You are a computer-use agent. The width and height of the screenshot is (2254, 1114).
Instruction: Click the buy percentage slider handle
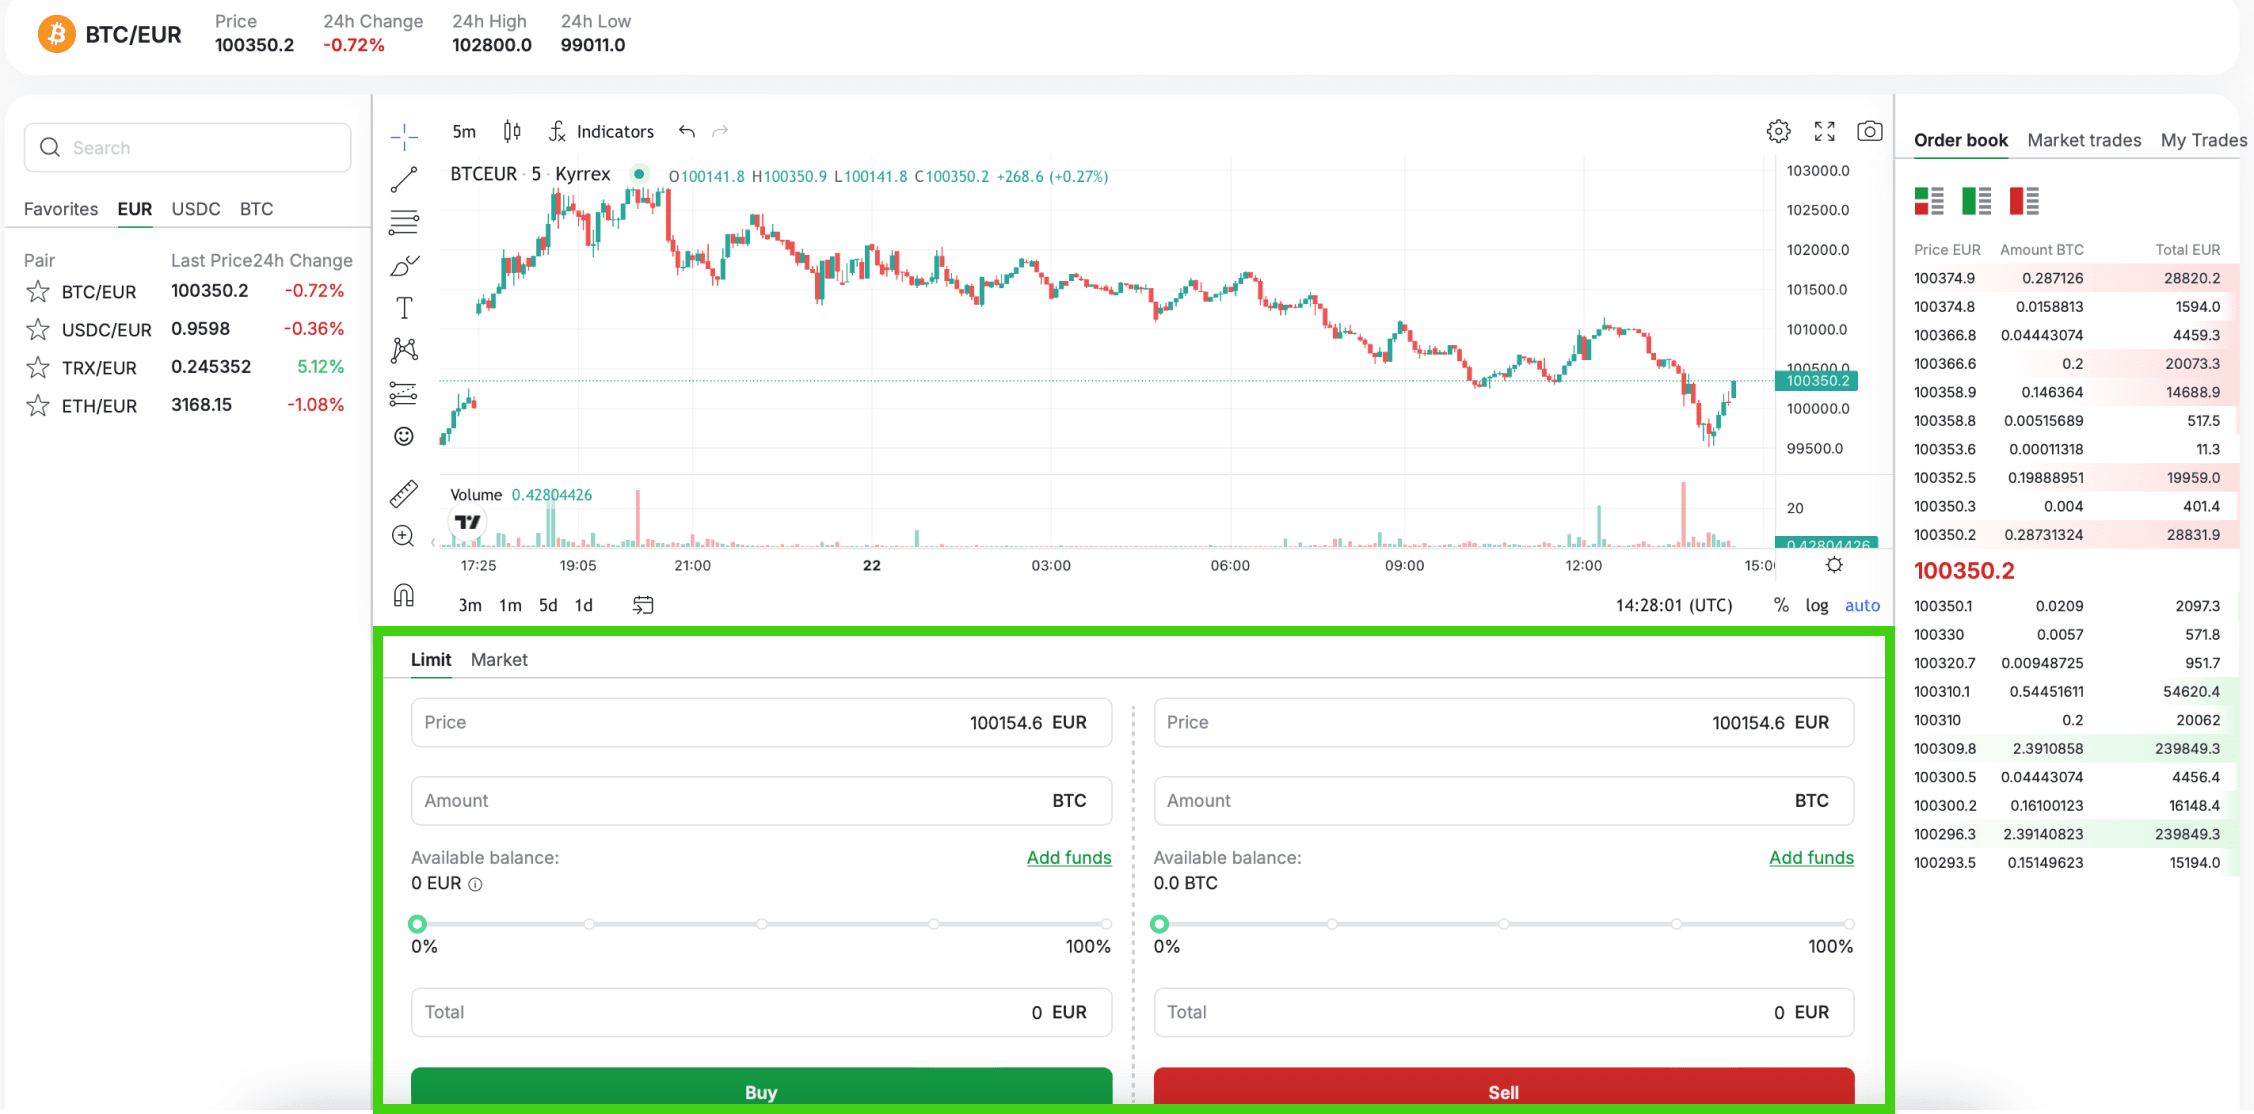pos(417,924)
